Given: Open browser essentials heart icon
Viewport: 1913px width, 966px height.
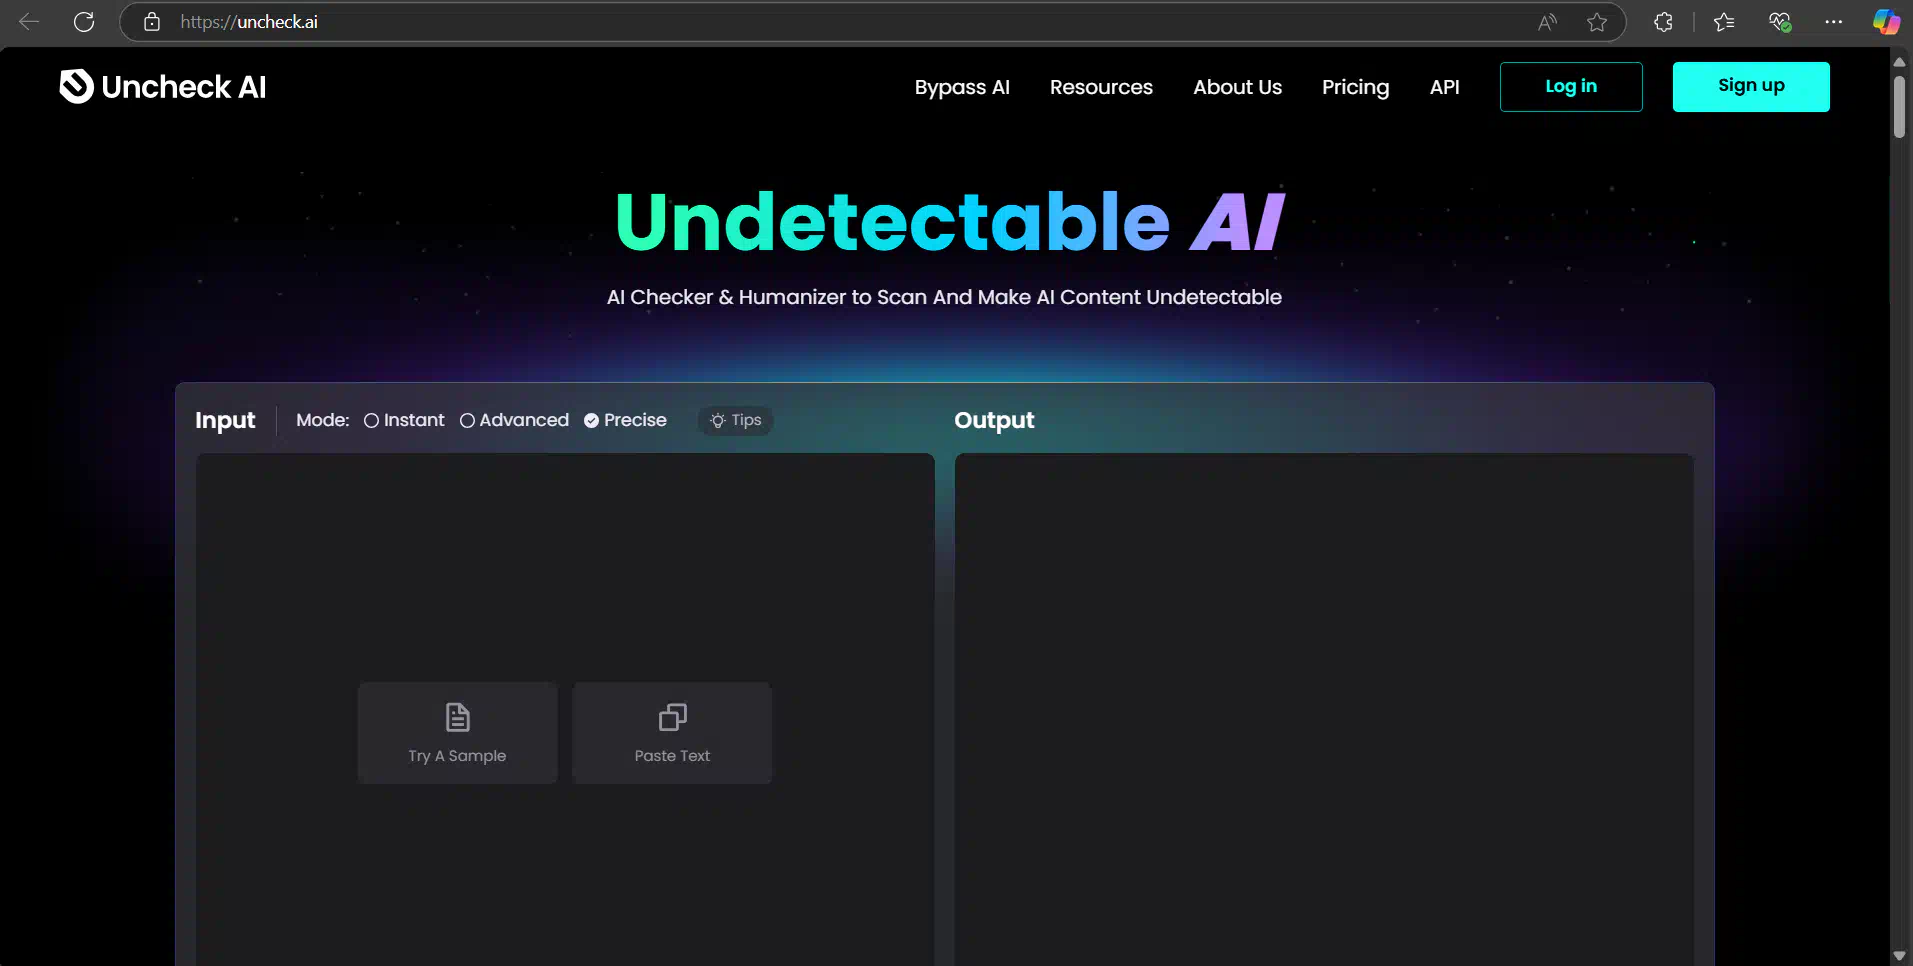Looking at the screenshot, I should (x=1780, y=22).
